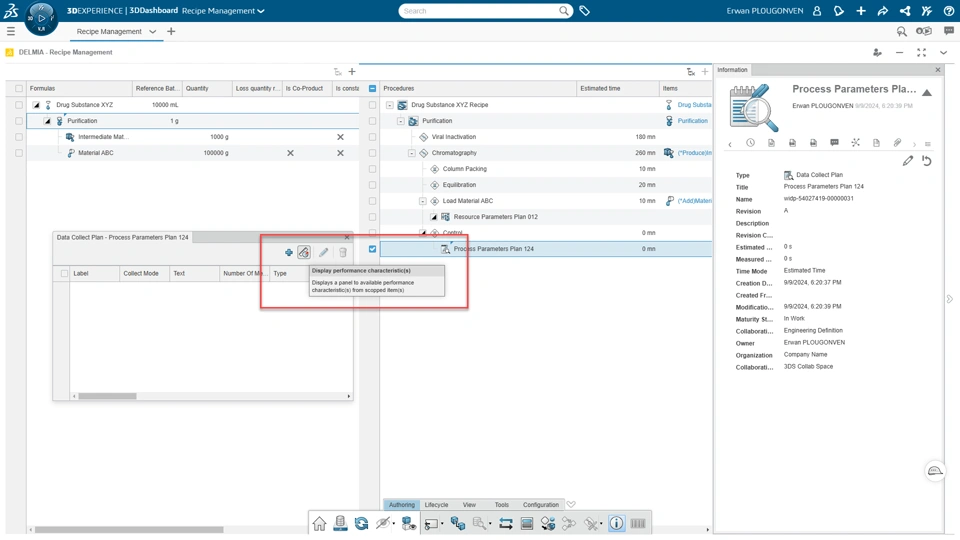Toggle the Label column header checkbox
Viewport: 960px width, 540px height.
click(64, 273)
